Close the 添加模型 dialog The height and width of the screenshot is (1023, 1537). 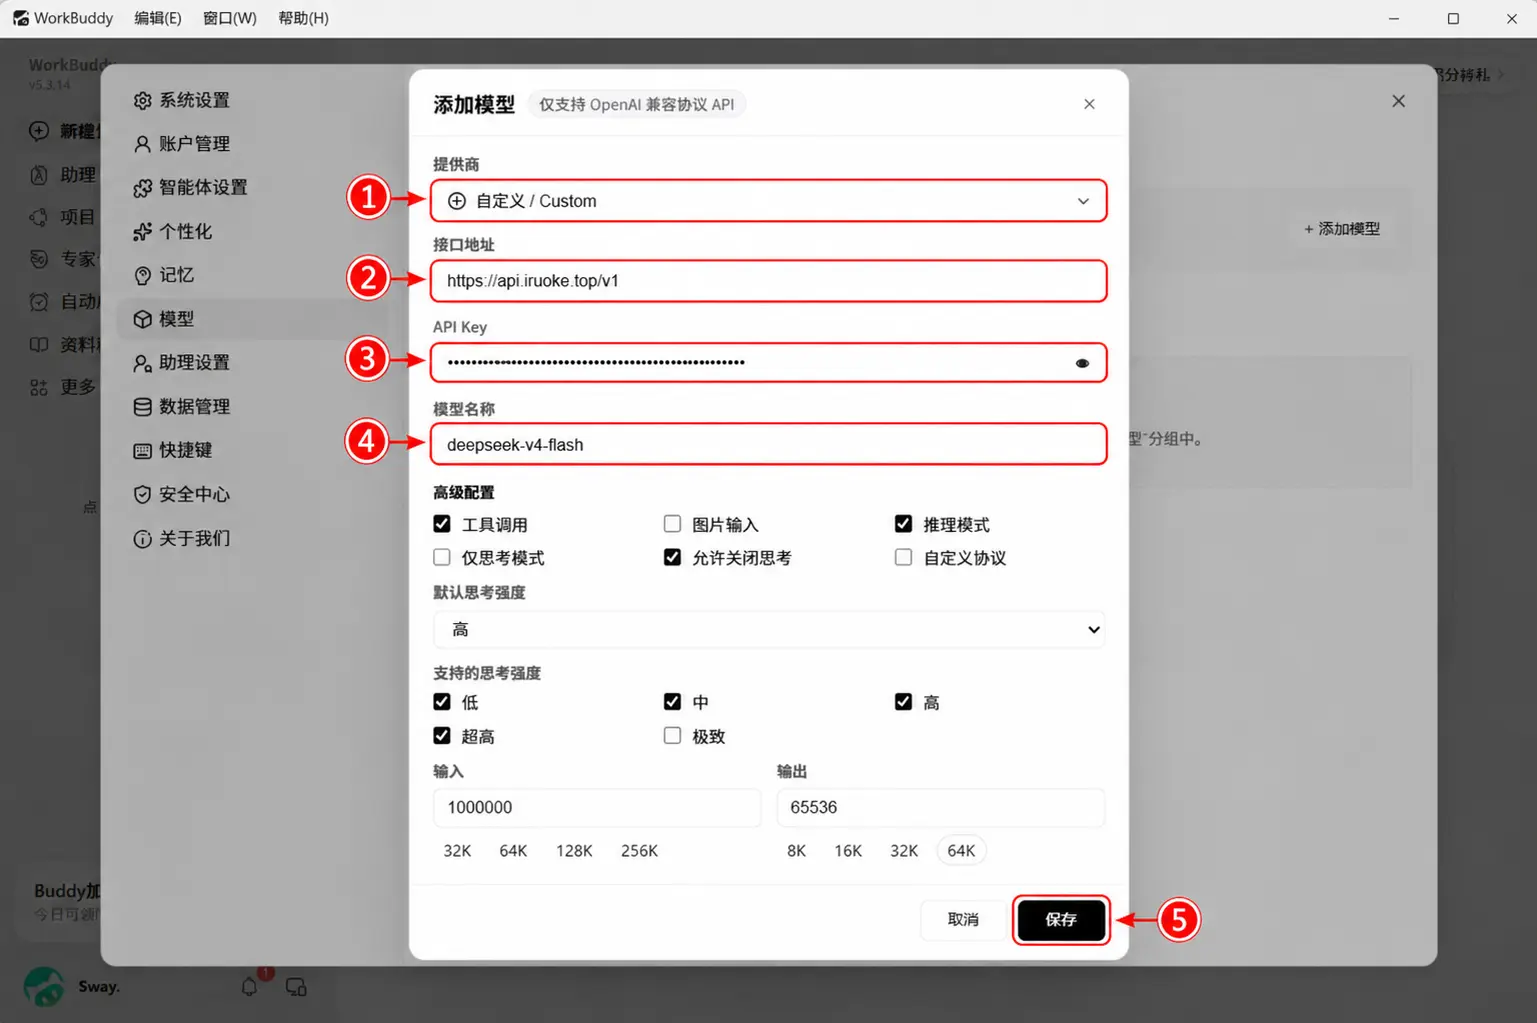[1089, 104]
